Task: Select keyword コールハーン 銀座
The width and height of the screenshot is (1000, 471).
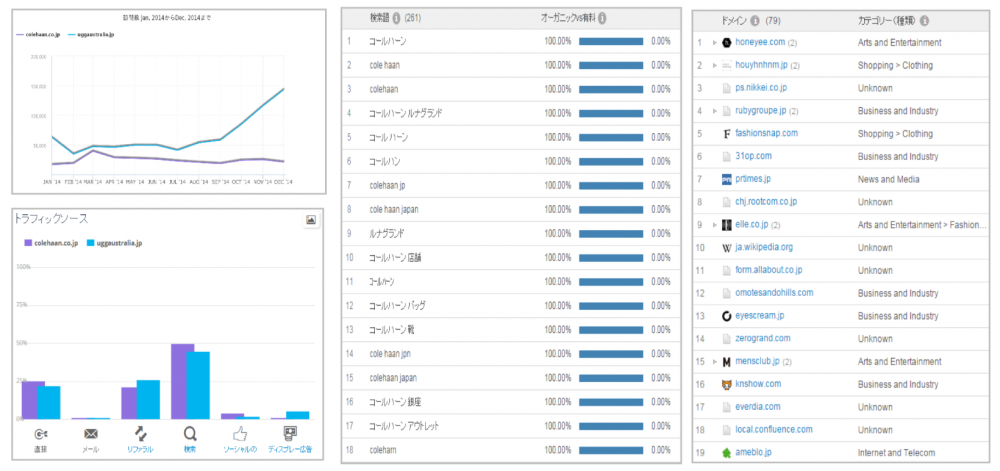Action: 395,402
